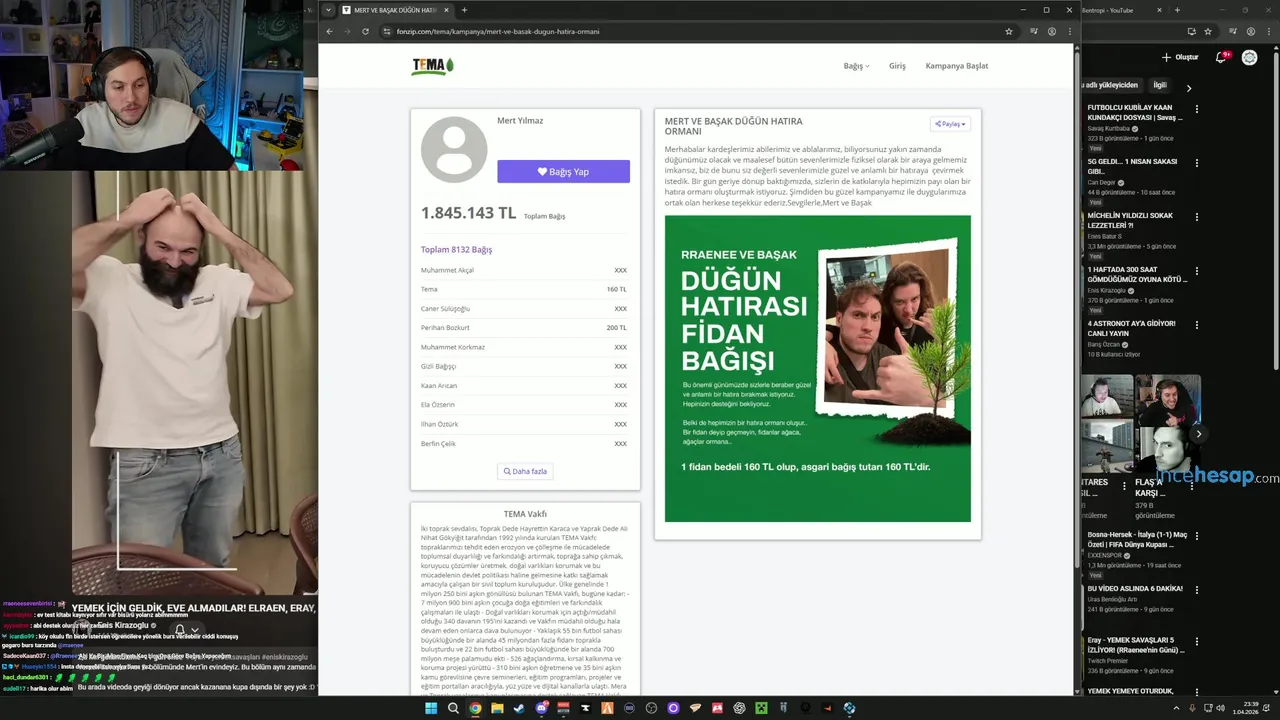Open File Explorer from the taskbar
The height and width of the screenshot is (720, 1280).
(x=497, y=708)
